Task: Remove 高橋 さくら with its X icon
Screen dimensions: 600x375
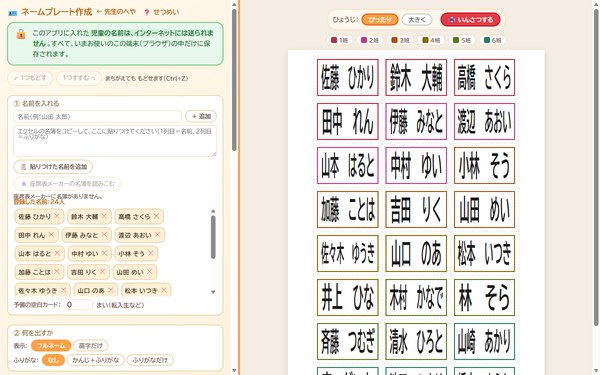Action: [157, 216]
